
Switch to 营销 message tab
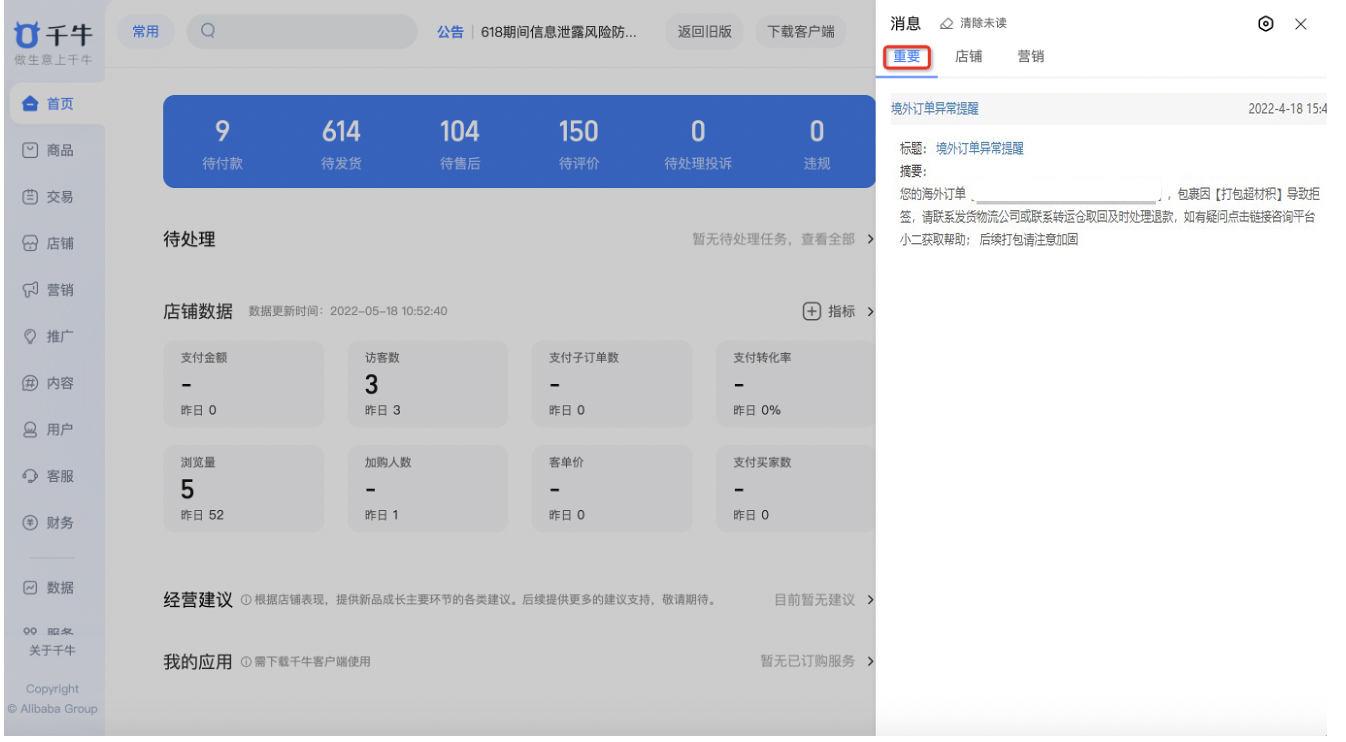[1031, 57]
